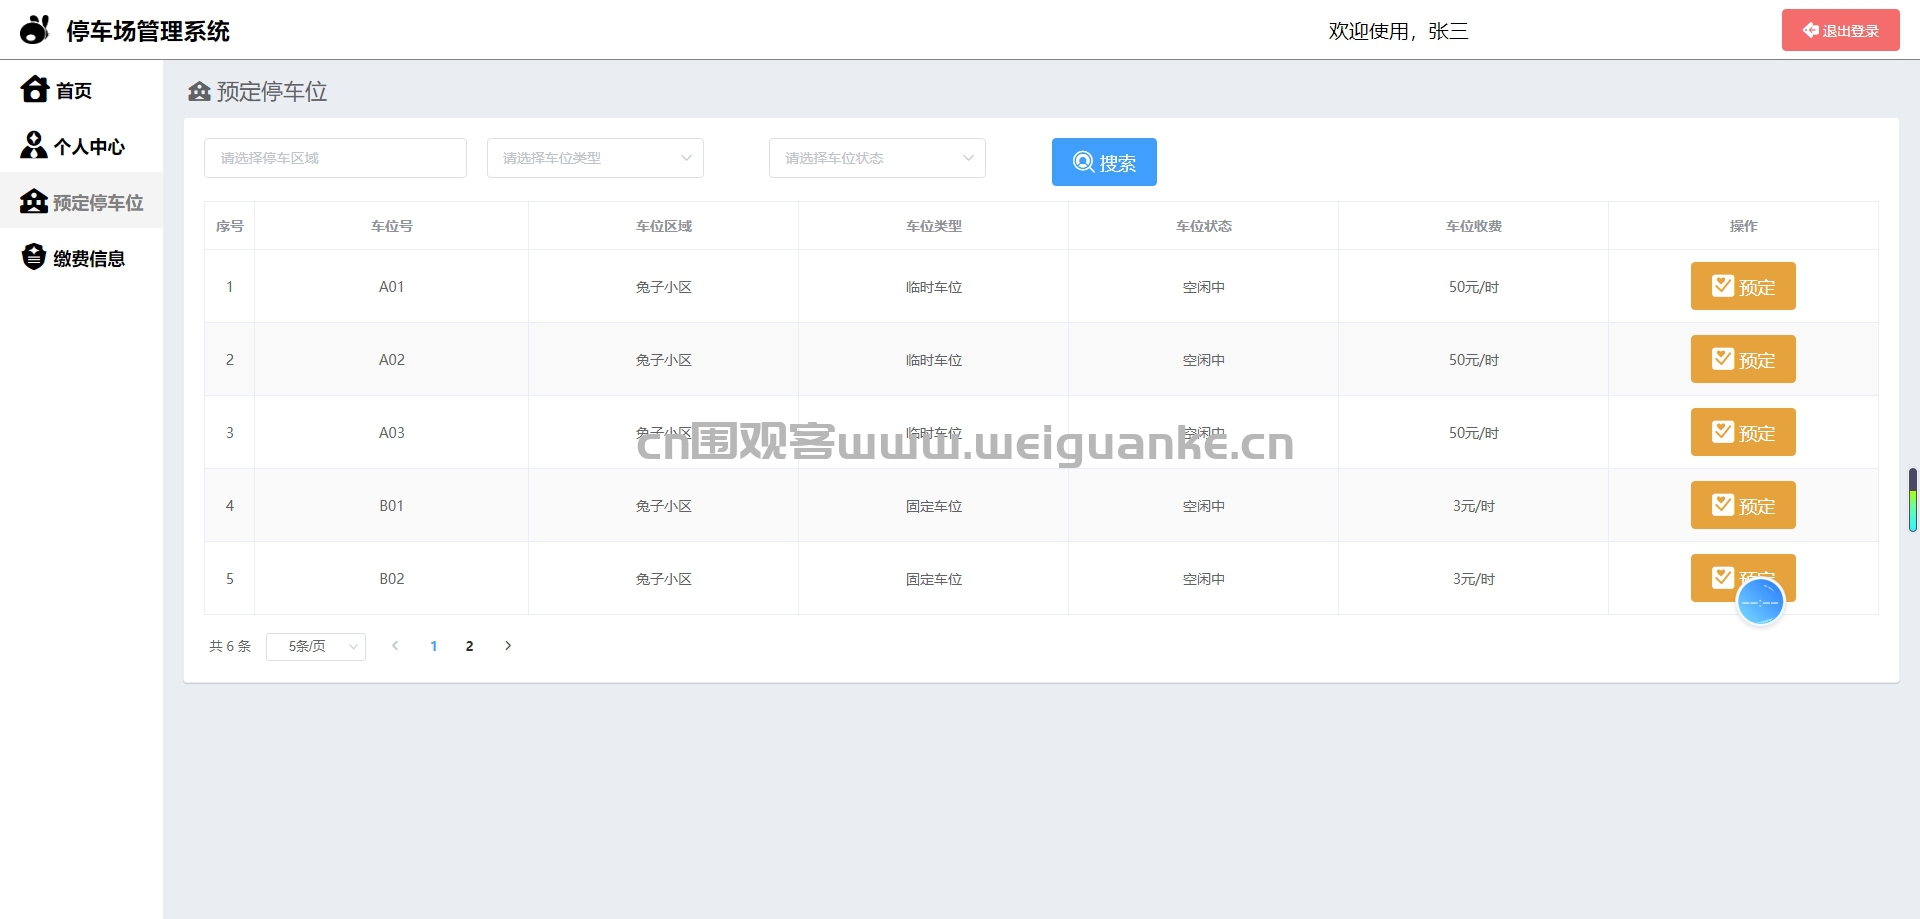Go to the previous page arrow

pos(395,646)
